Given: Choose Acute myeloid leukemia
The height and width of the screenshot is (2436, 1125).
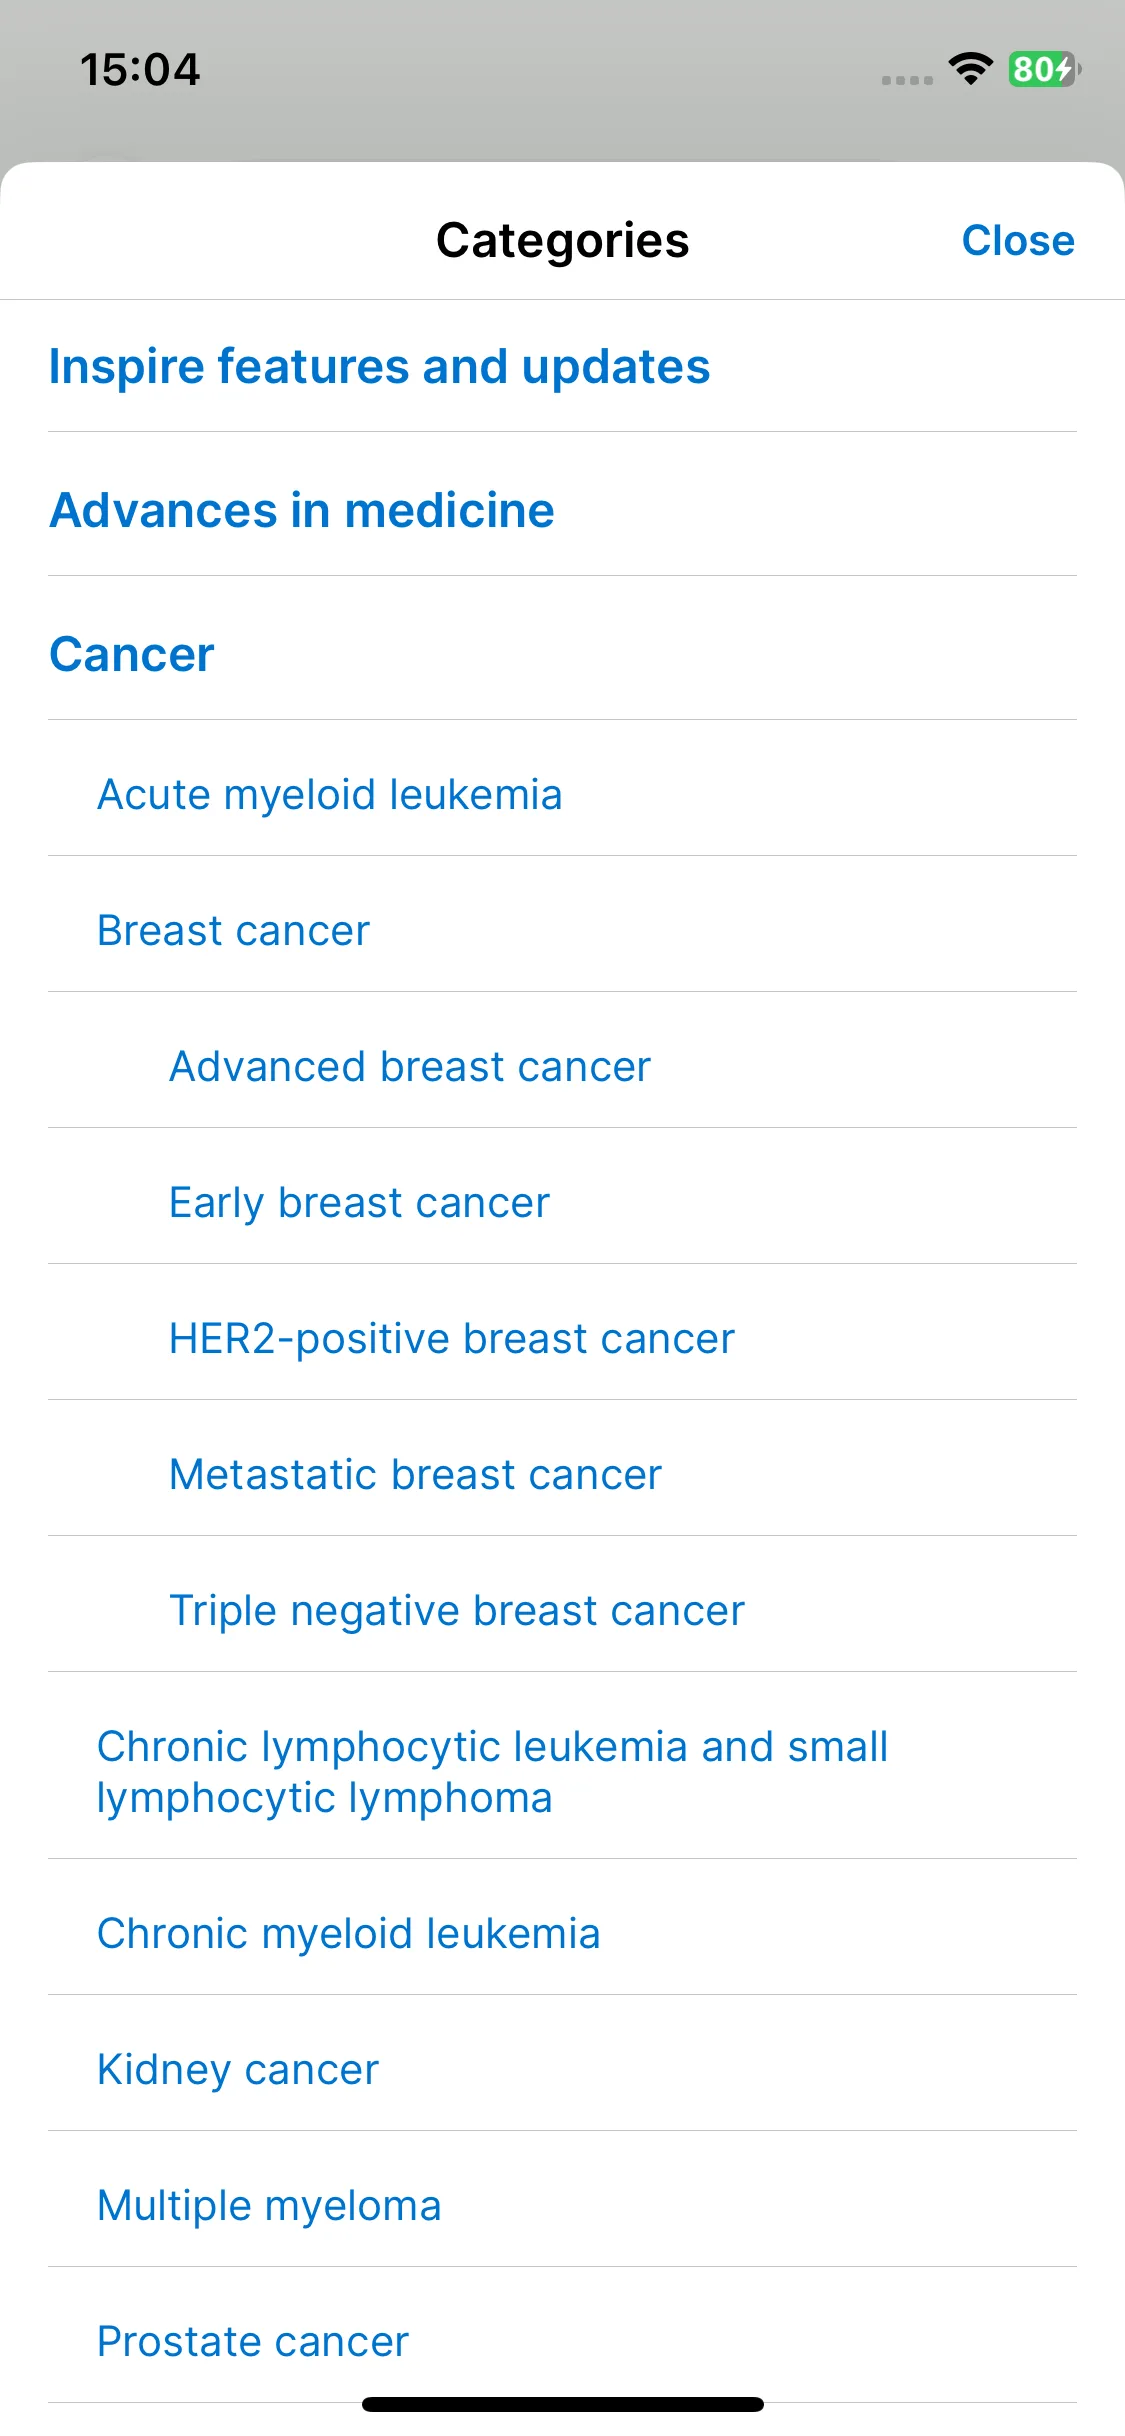Looking at the screenshot, I should point(562,795).
